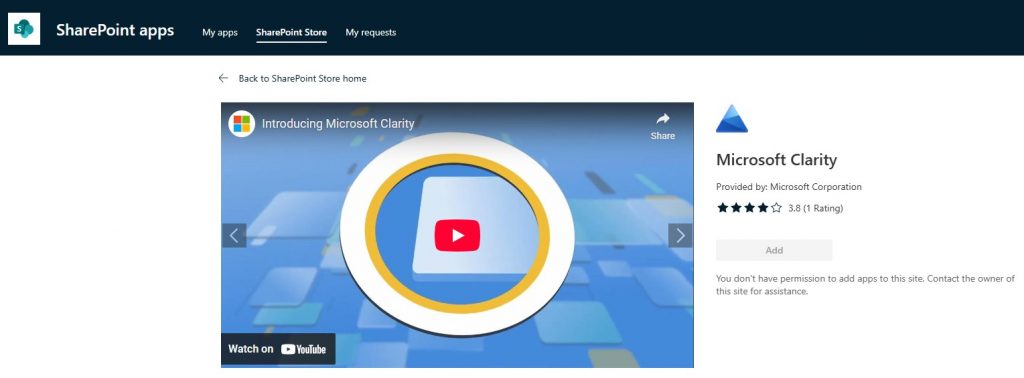The height and width of the screenshot is (378, 1024).
Task: Share the video via Share icon
Action: pos(663,127)
